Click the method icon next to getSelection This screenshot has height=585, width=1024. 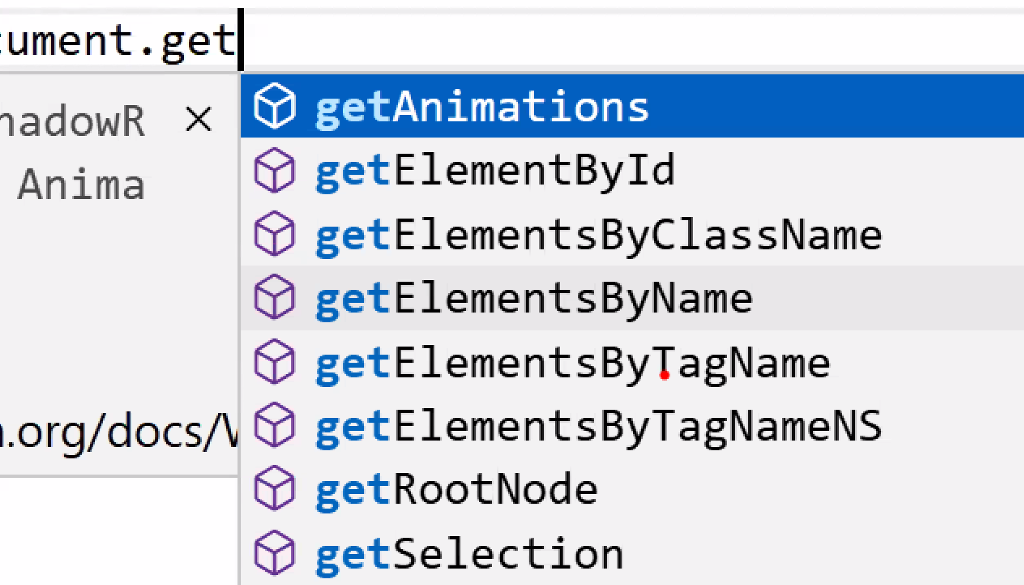[274, 554]
